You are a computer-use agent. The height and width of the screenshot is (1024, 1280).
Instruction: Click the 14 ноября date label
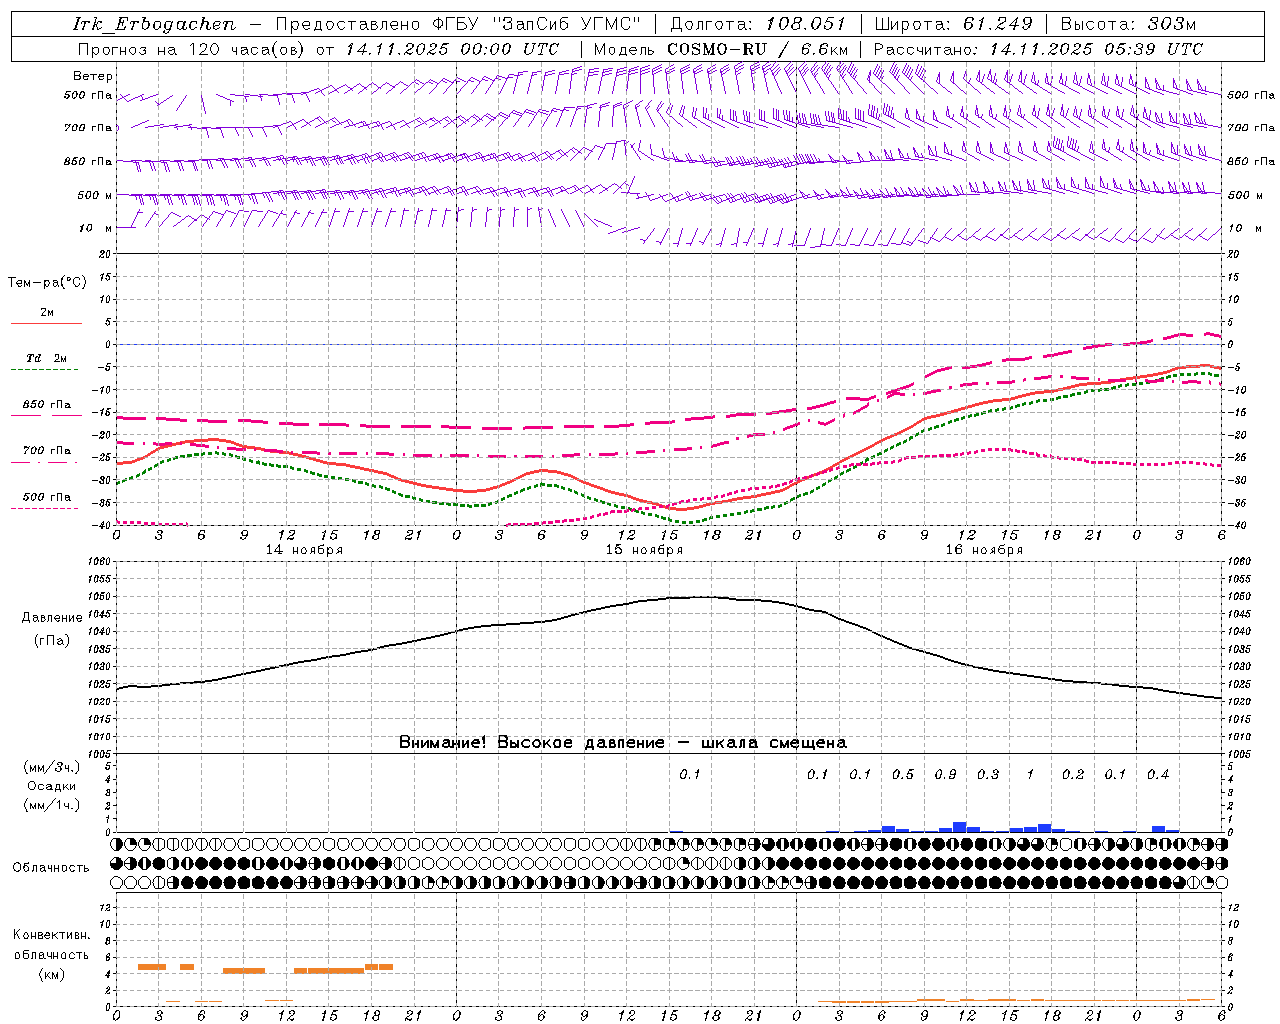[x=304, y=550]
